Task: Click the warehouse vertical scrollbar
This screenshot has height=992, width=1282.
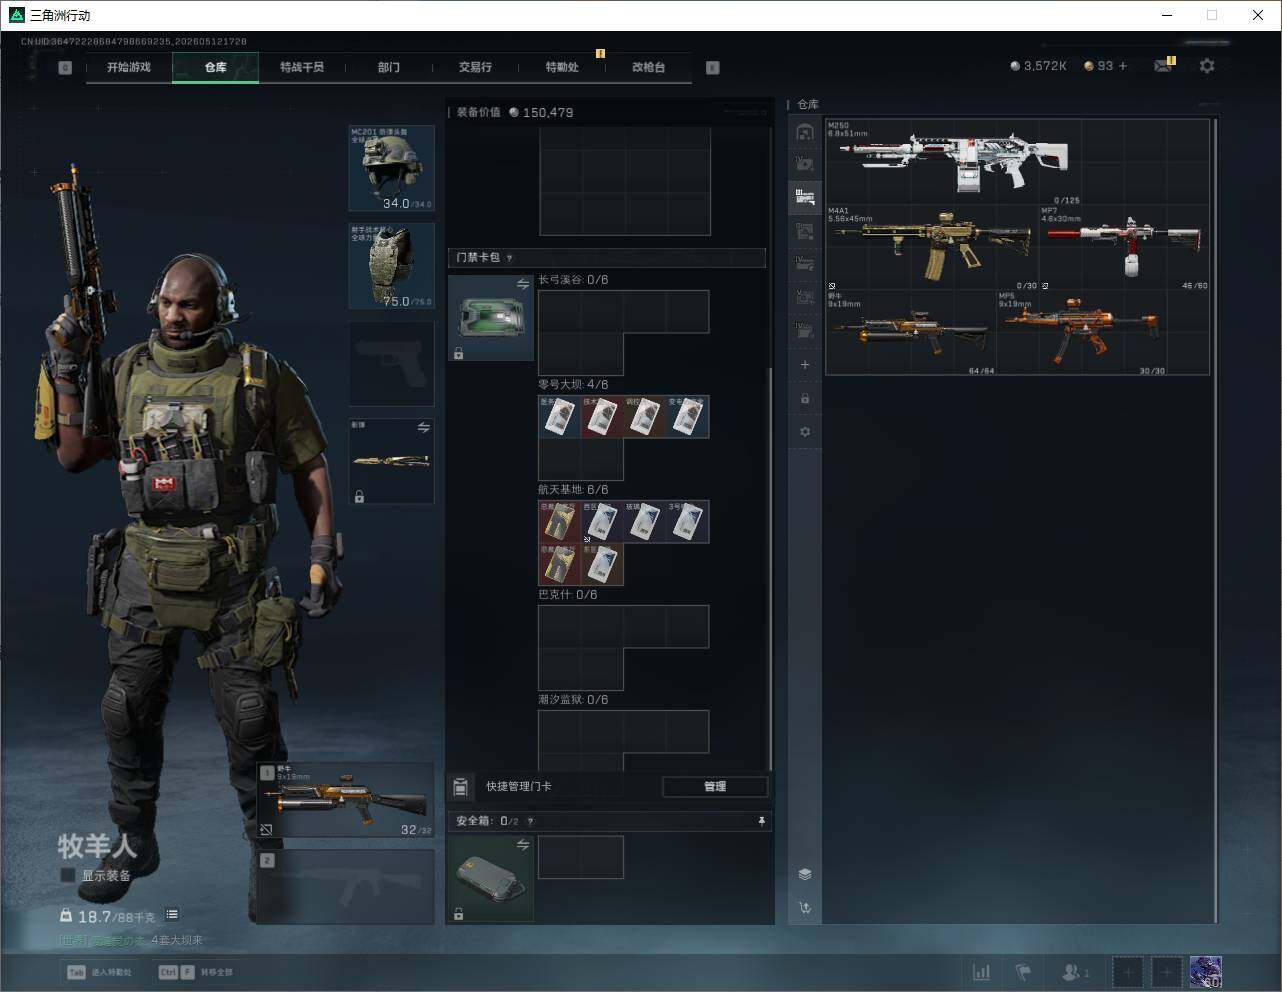Action: (1216, 520)
